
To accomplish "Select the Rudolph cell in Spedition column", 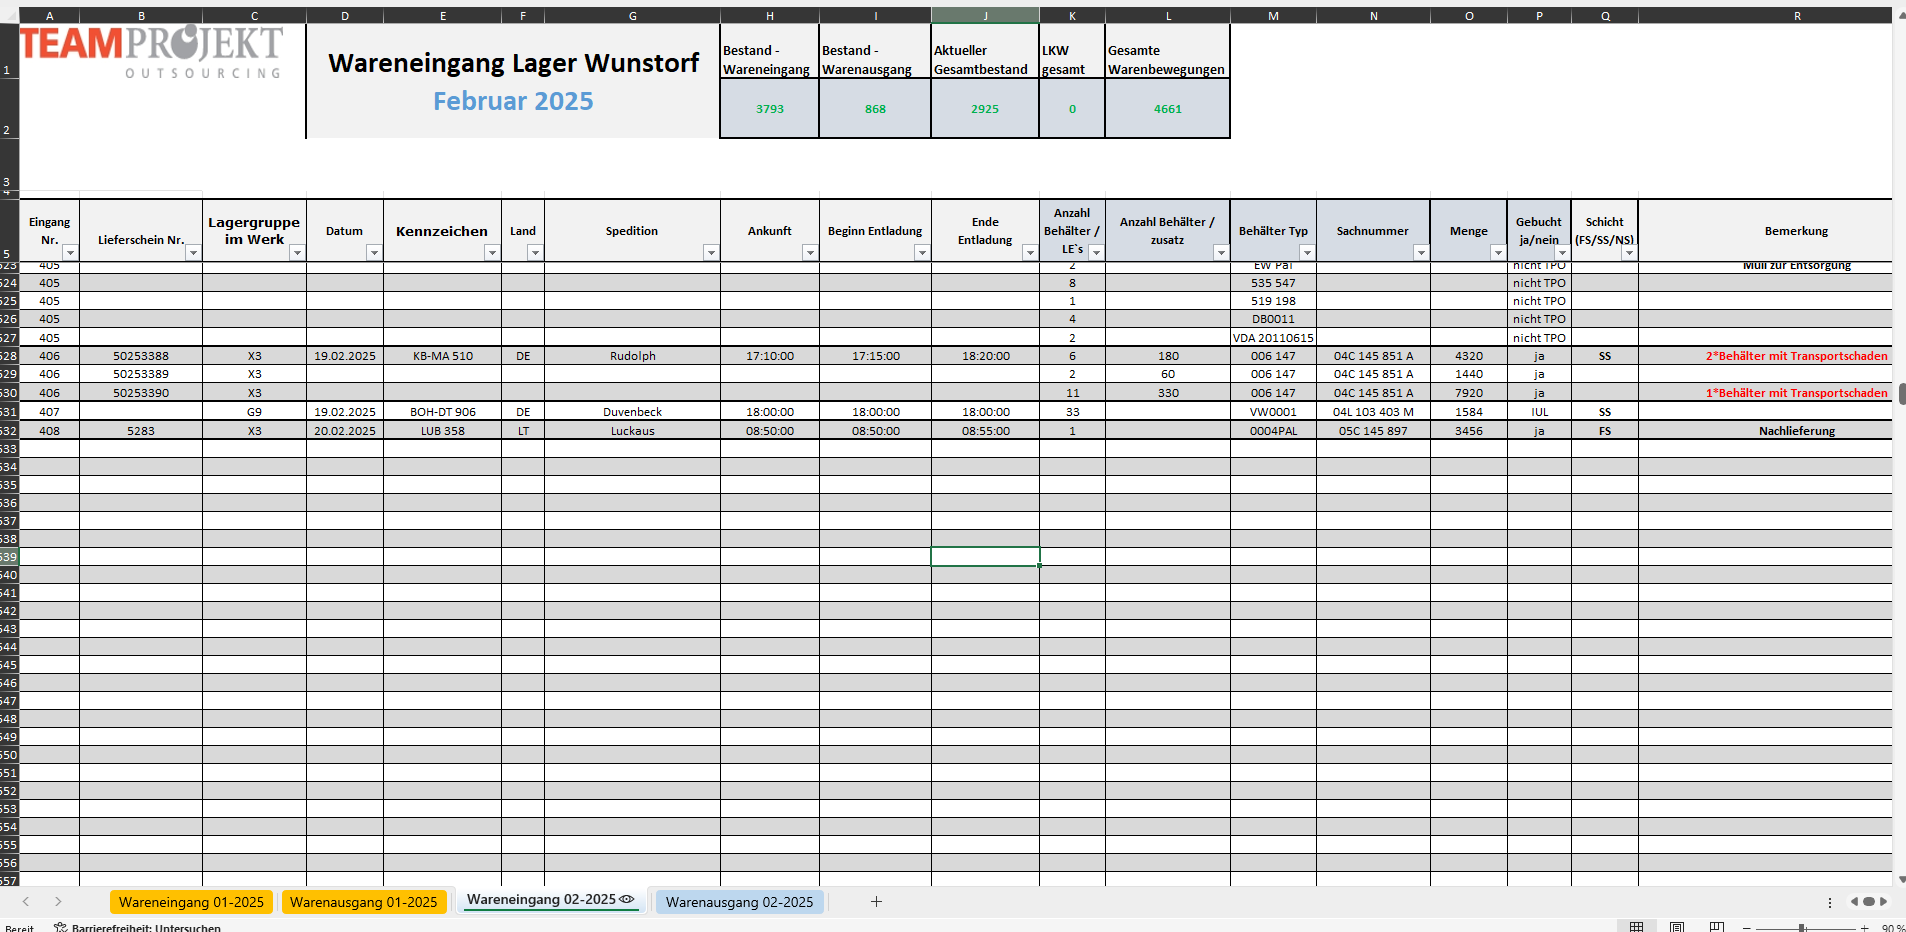I will 632,356.
